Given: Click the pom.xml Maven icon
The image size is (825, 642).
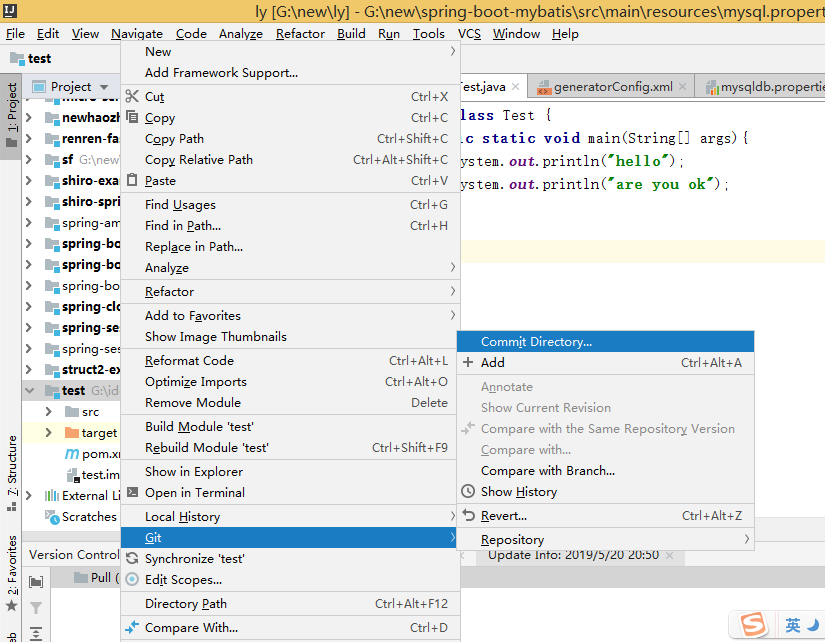Looking at the screenshot, I should 72,454.
